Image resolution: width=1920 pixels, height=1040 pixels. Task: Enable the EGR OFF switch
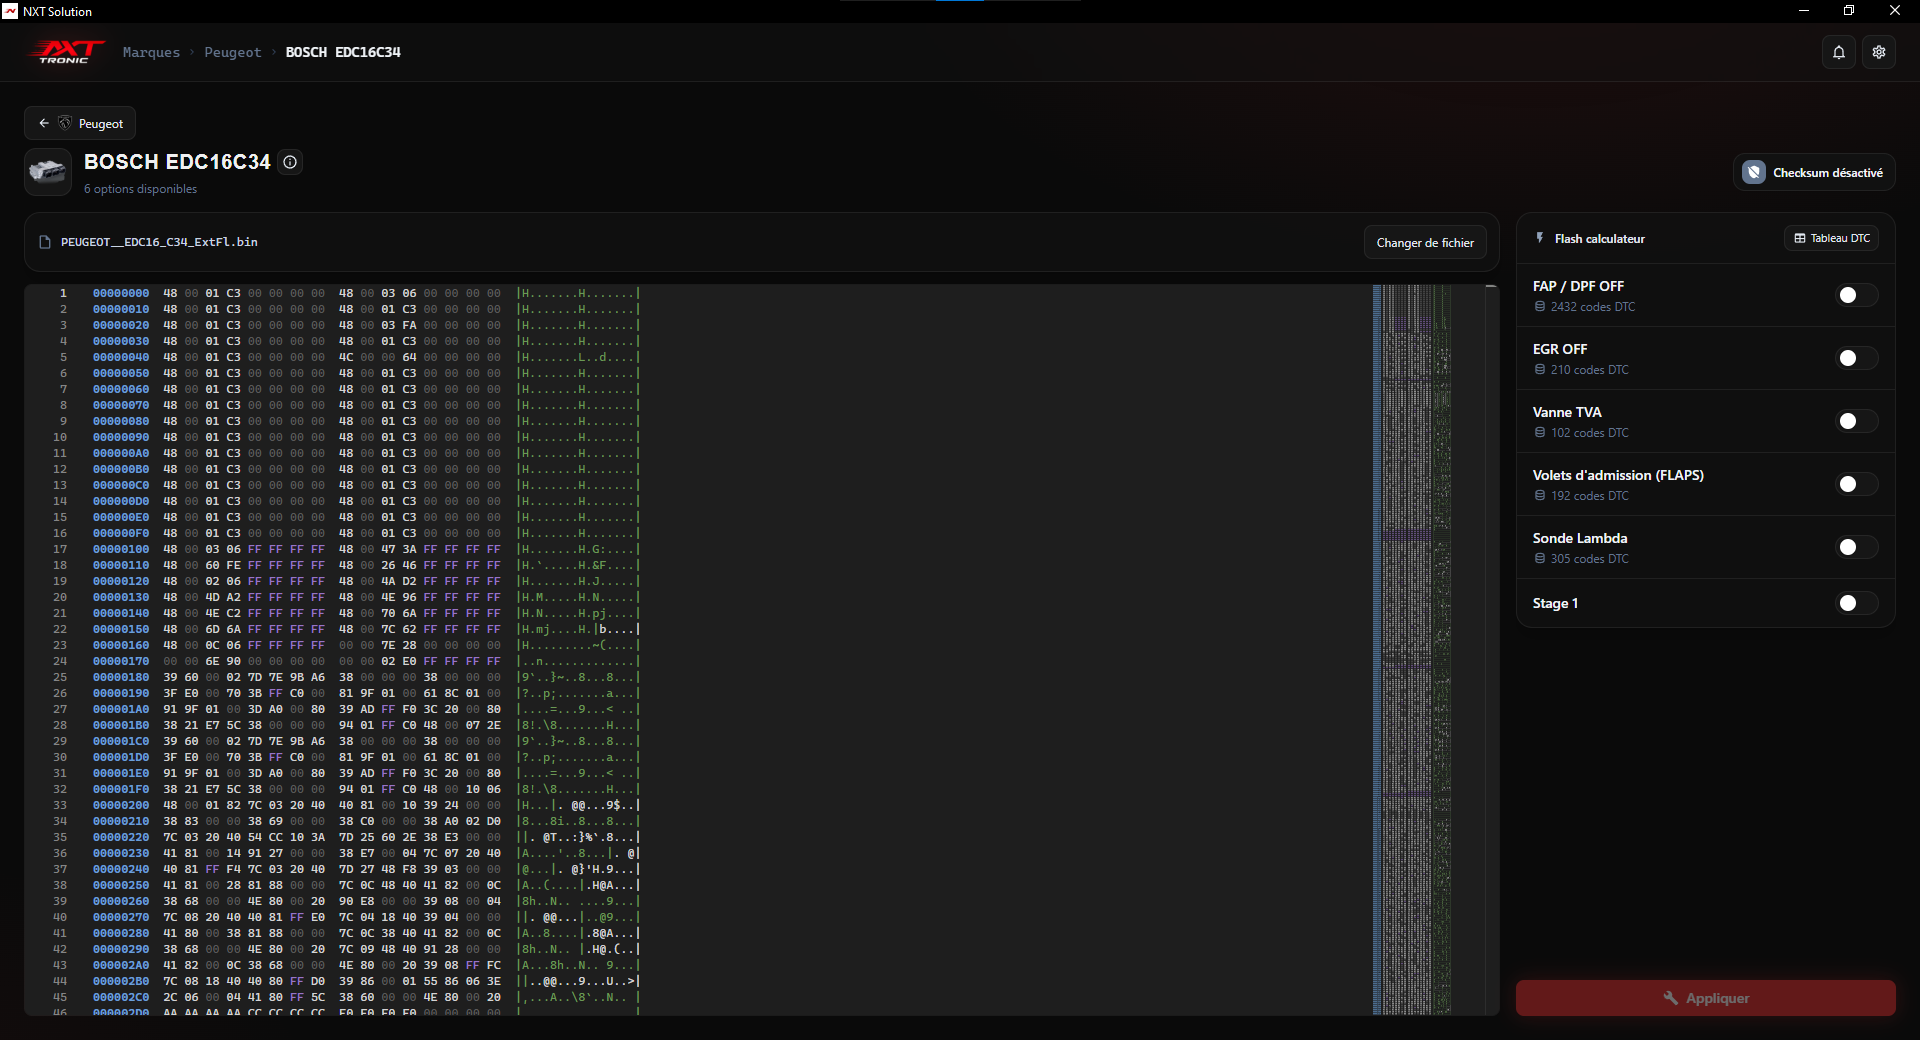(1857, 358)
